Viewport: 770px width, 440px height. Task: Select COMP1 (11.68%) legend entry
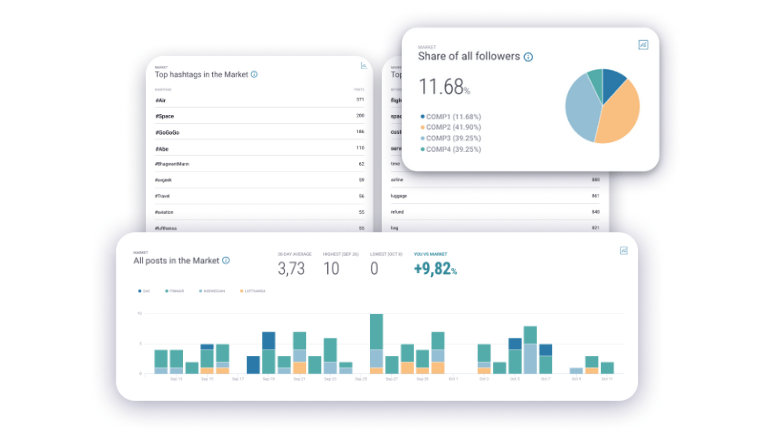click(x=452, y=116)
